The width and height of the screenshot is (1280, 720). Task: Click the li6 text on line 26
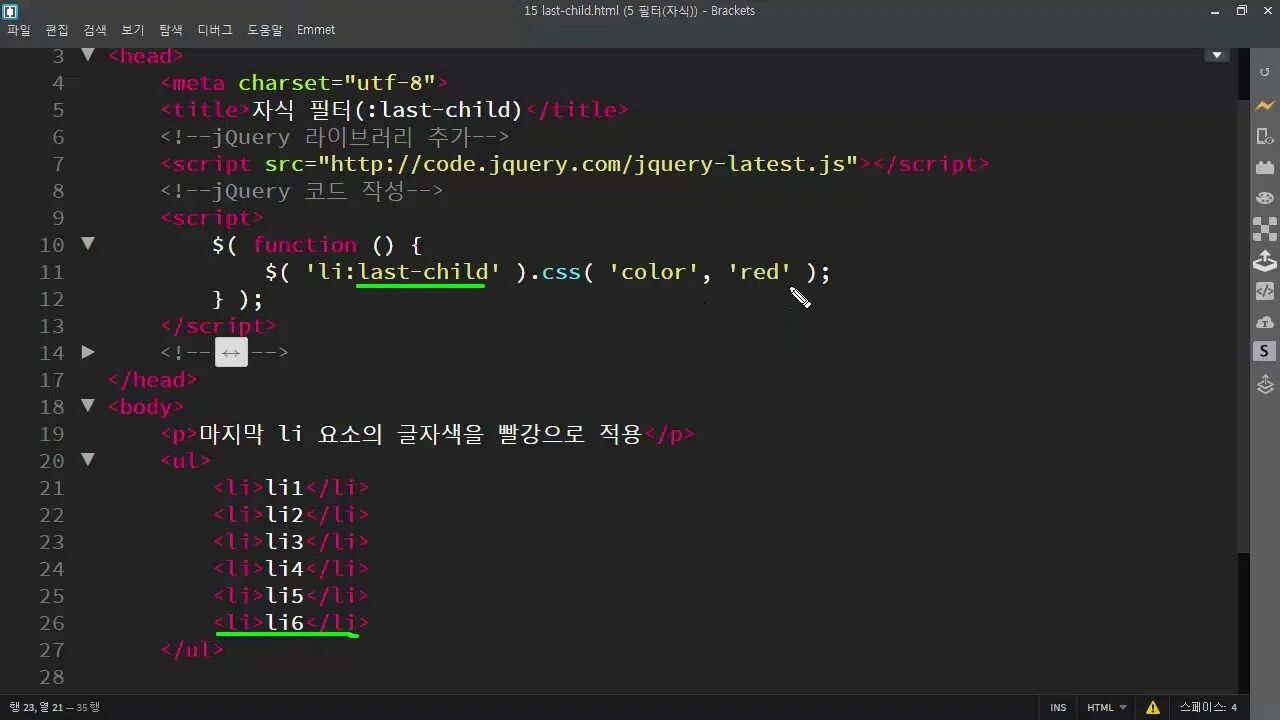pos(284,623)
